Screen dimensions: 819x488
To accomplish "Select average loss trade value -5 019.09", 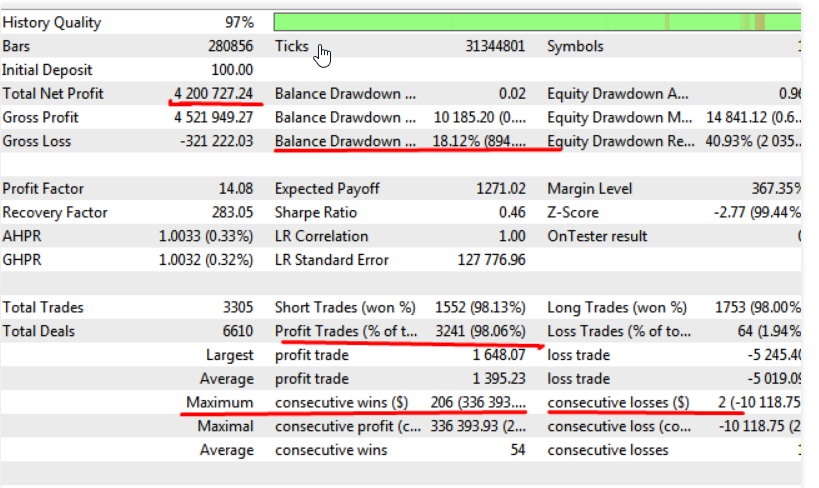I will [774, 379].
